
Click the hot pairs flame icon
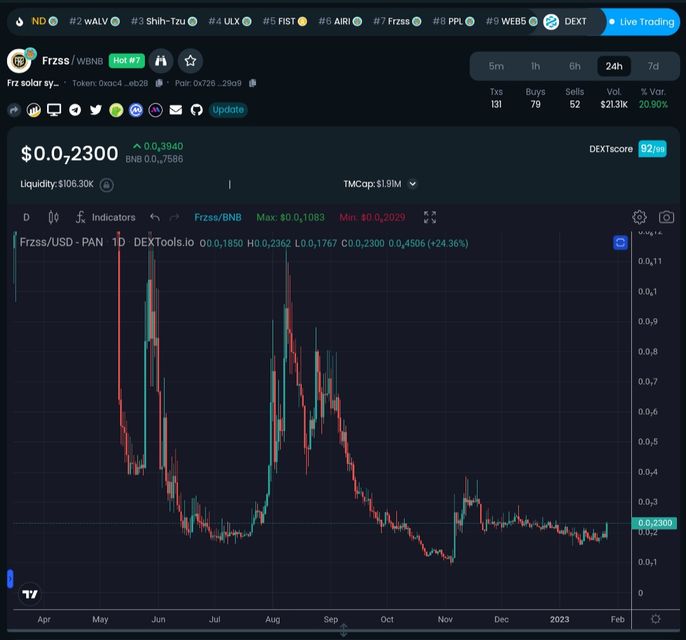click(x=19, y=21)
